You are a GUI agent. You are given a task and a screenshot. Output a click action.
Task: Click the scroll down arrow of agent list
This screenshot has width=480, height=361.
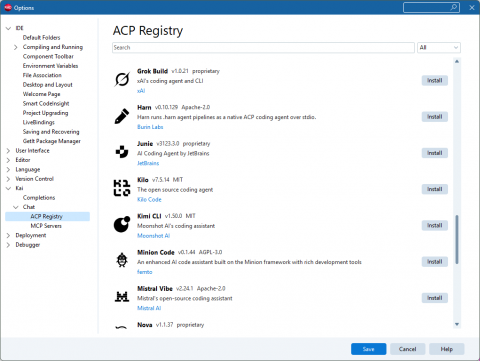tap(457, 324)
